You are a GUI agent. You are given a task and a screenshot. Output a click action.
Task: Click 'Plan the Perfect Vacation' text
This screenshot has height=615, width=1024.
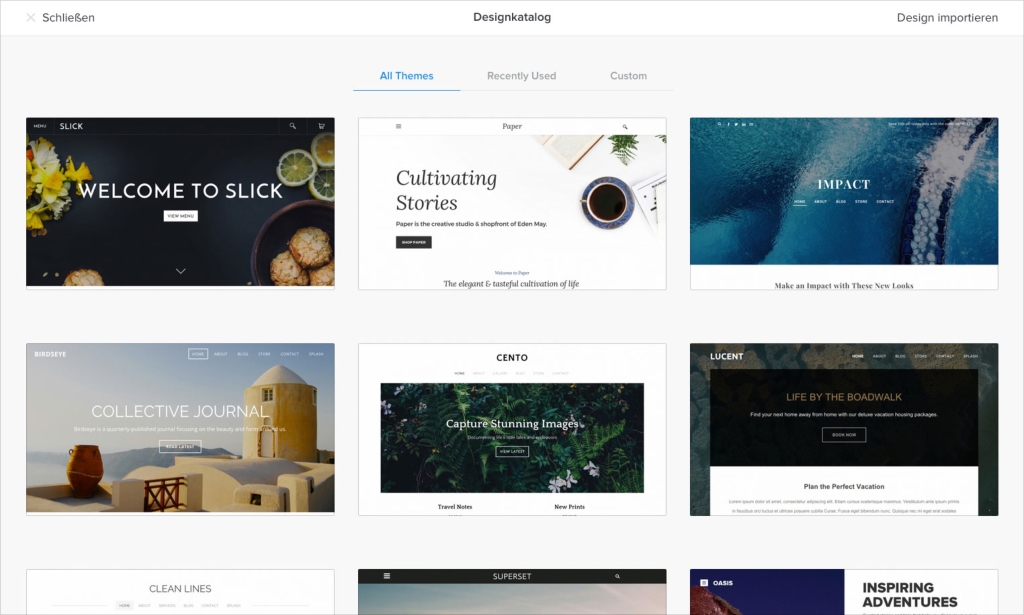[x=844, y=486]
